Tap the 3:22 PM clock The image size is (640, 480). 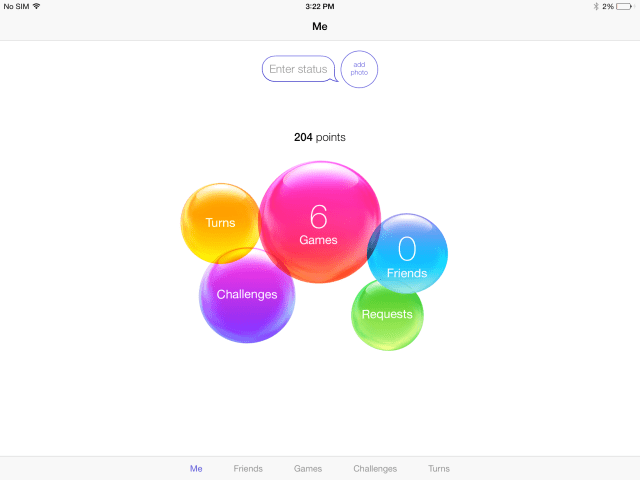[320, 7]
